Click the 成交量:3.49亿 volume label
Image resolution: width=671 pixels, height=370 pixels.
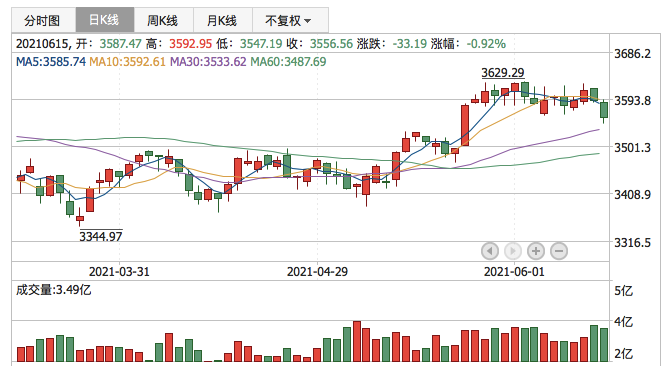coord(53,290)
